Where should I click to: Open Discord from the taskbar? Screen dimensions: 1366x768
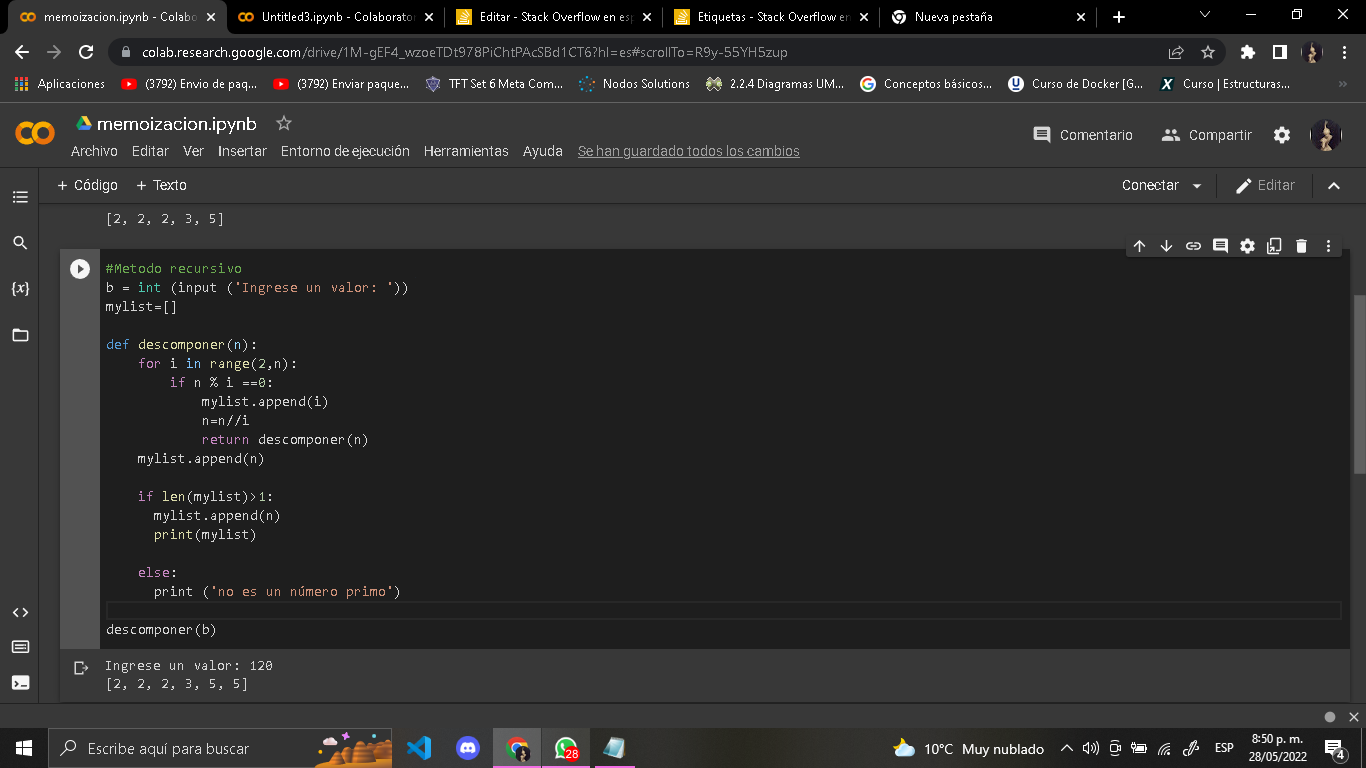click(468, 748)
